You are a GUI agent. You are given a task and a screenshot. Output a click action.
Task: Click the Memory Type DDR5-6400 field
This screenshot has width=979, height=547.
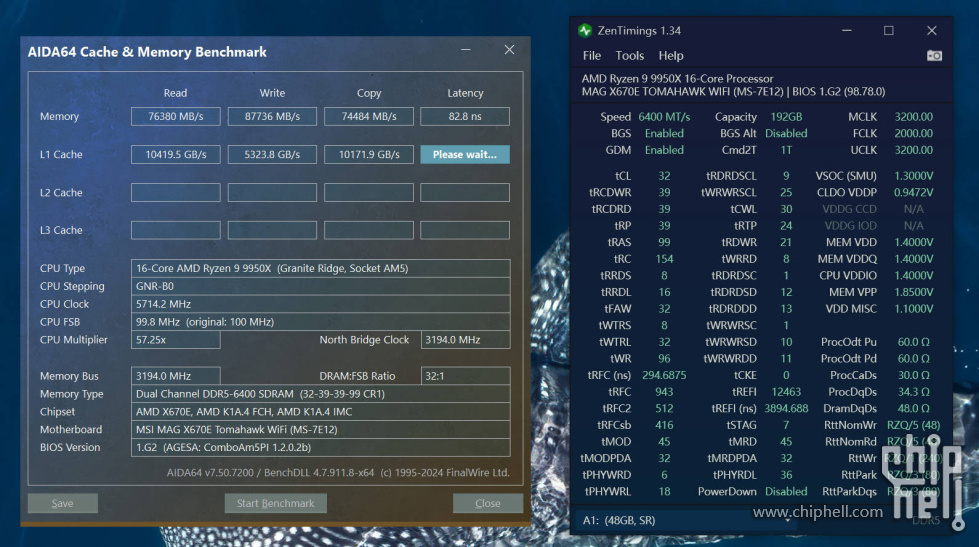click(x=320, y=394)
